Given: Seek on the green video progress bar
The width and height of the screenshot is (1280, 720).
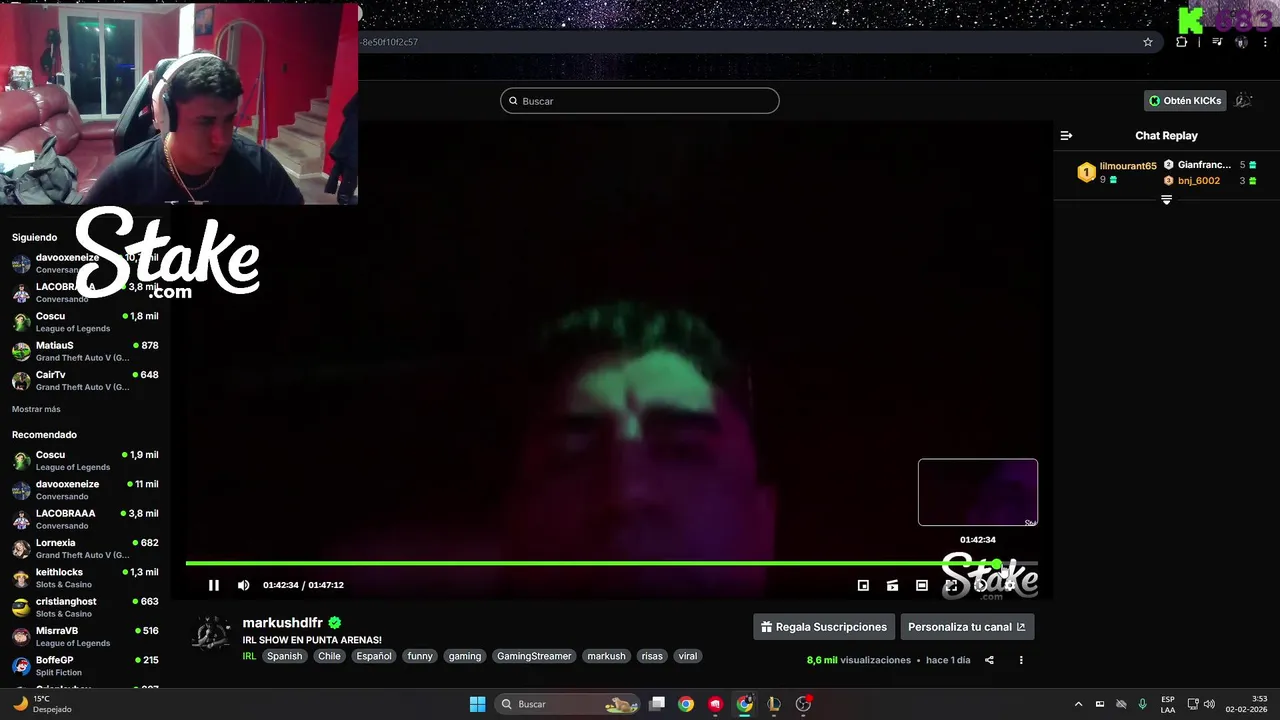Looking at the screenshot, I should (611, 563).
